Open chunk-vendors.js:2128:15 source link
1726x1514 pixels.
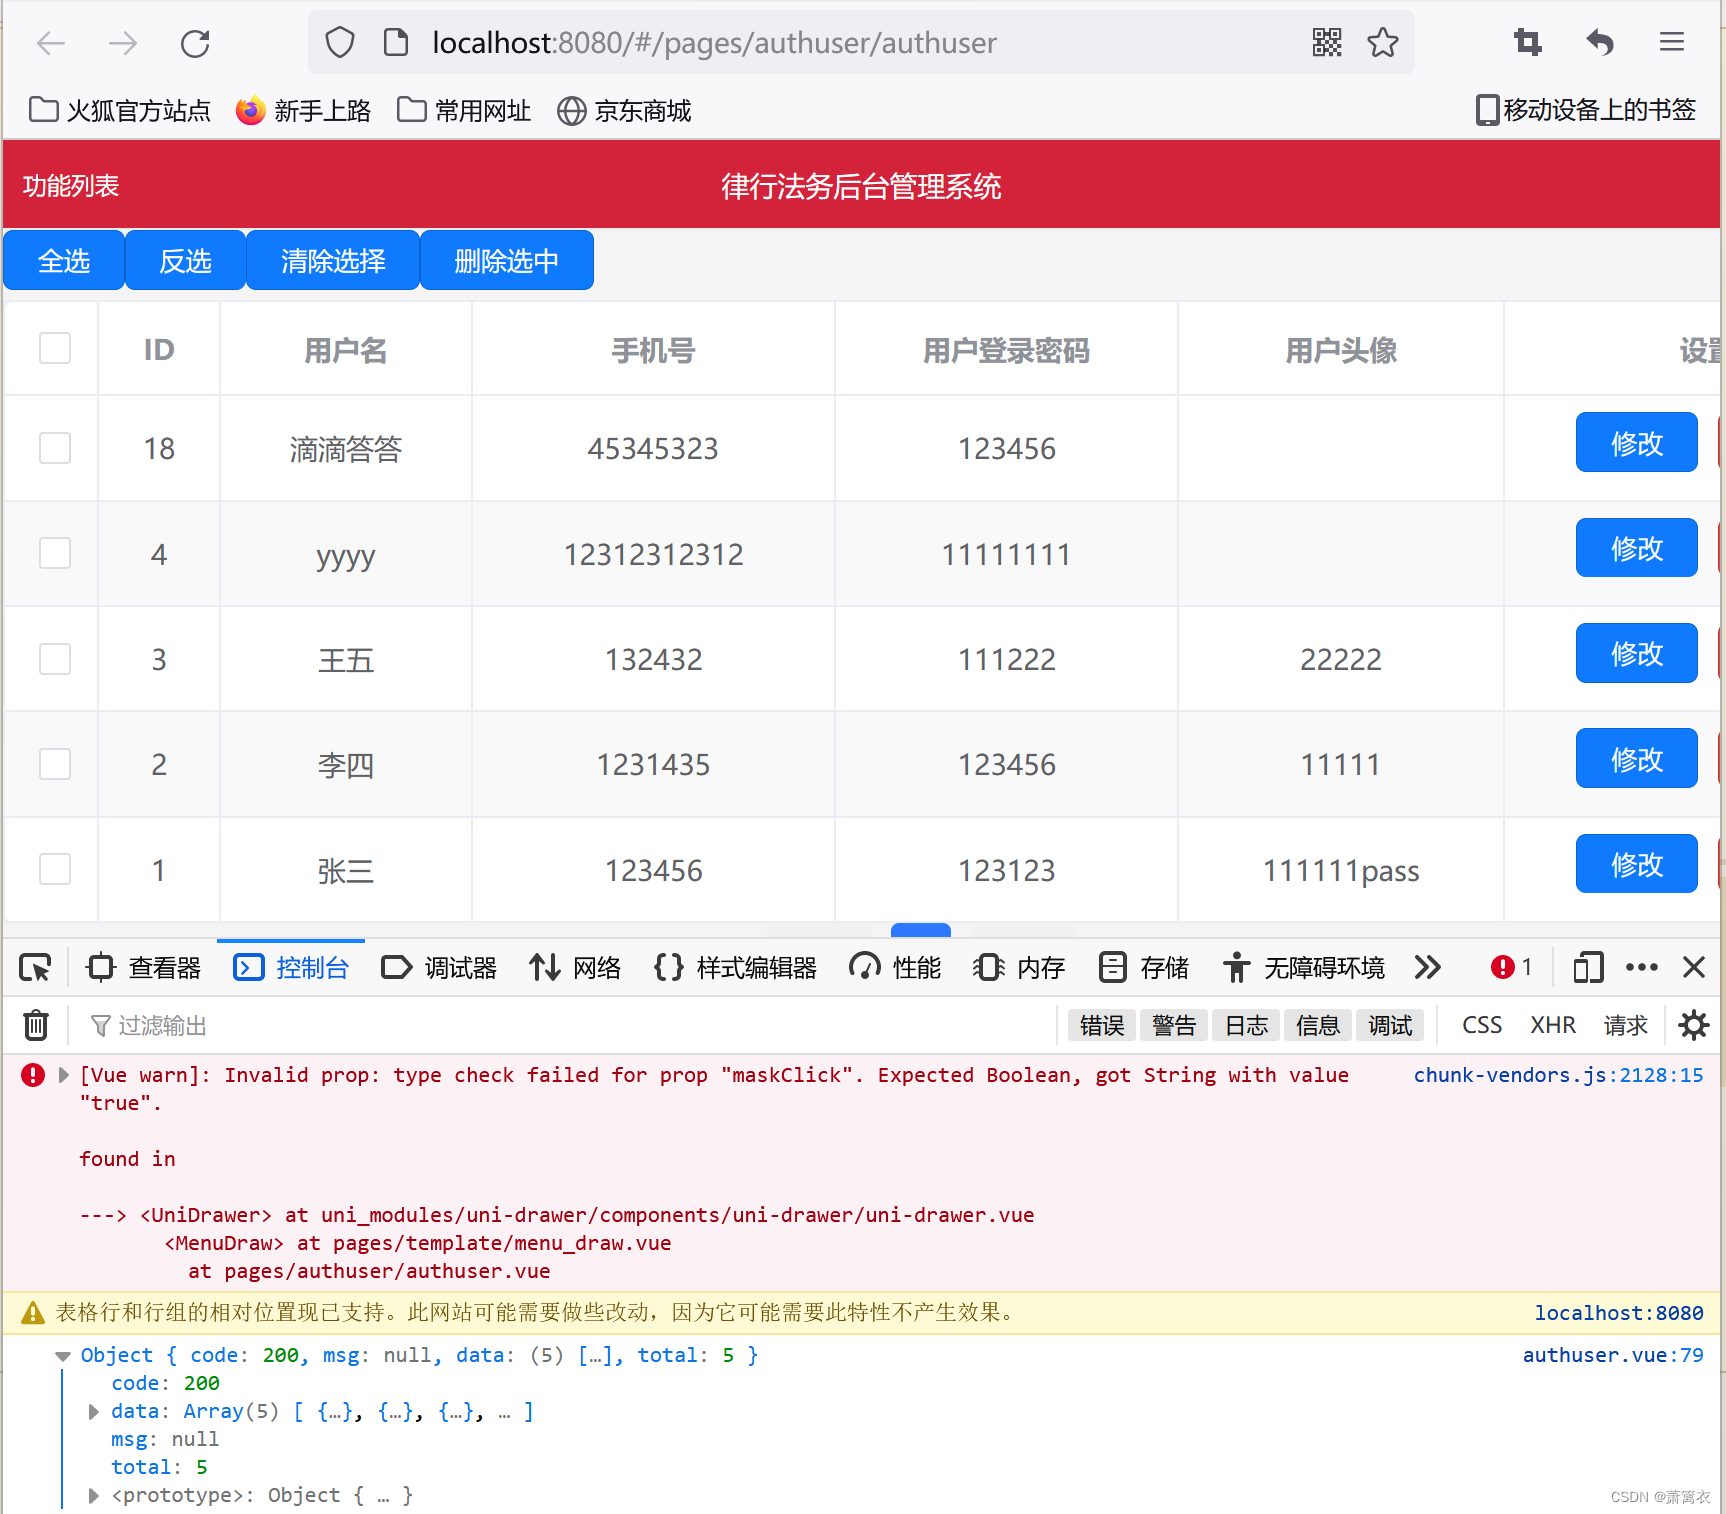click(1558, 1075)
